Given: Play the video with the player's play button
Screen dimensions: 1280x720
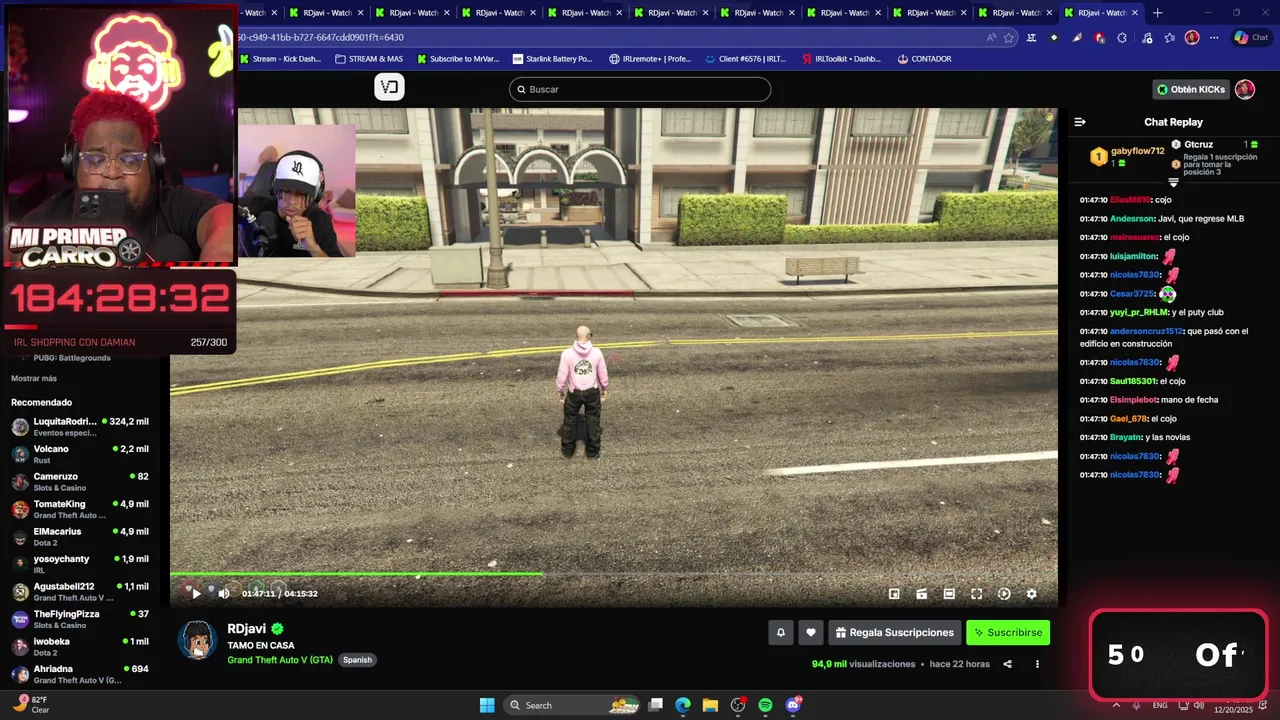Looking at the screenshot, I should tap(196, 594).
